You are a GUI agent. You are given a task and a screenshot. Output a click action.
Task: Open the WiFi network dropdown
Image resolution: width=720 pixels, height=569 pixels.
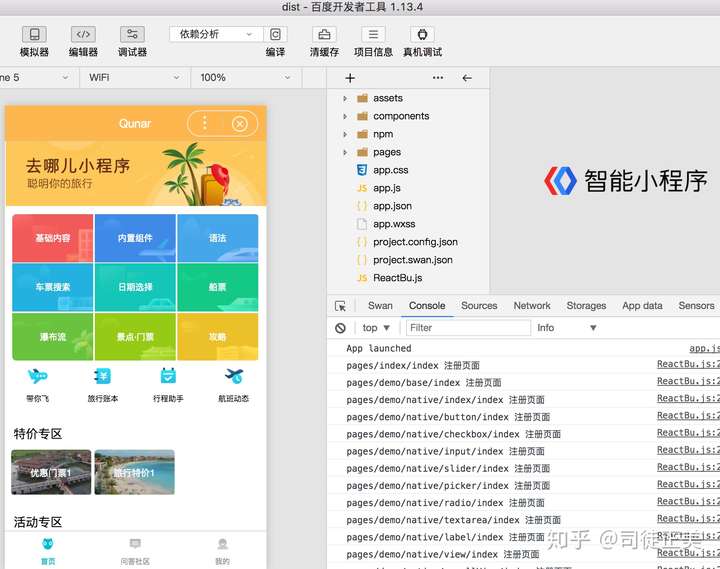pyautogui.click(x=135, y=78)
